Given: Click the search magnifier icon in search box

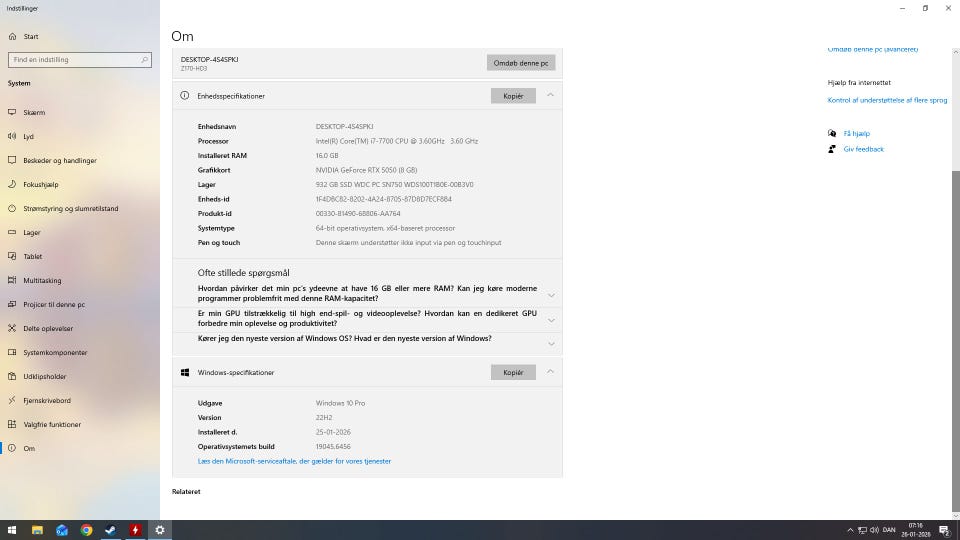Looking at the screenshot, I should pos(144,60).
